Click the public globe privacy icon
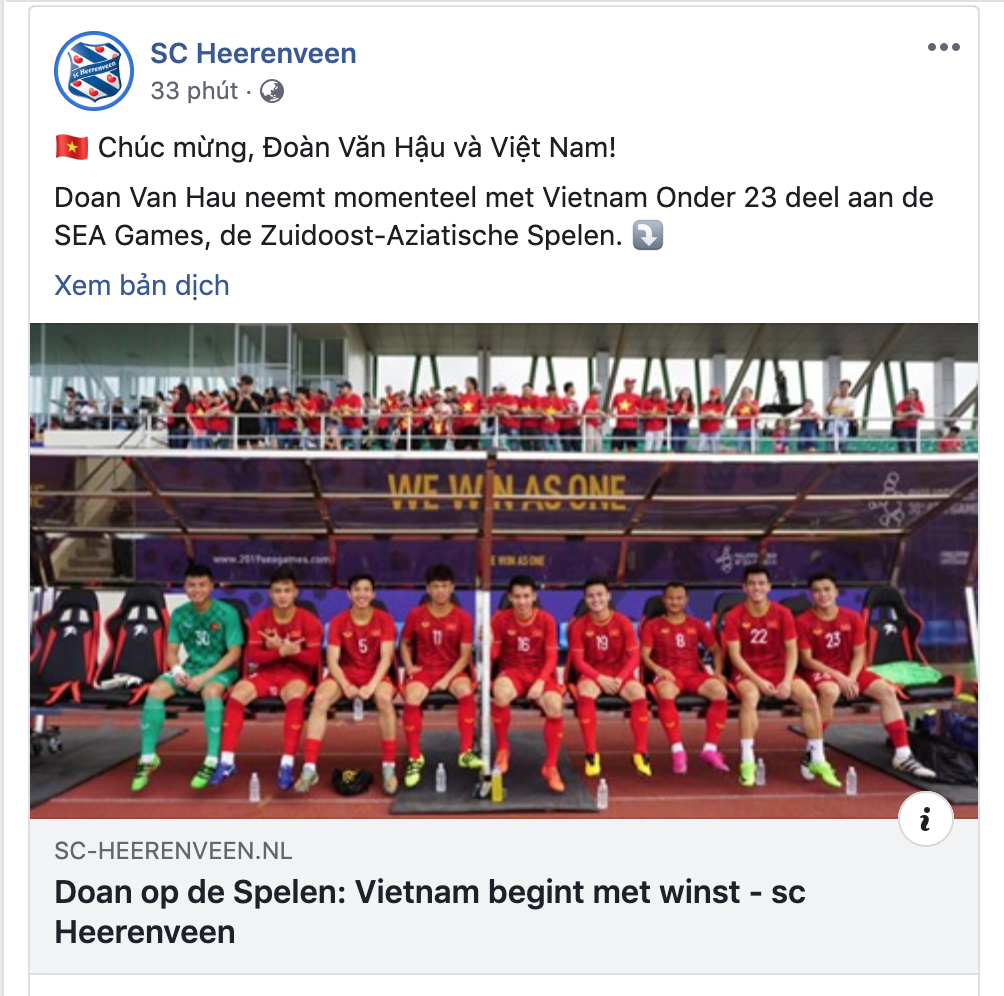The height and width of the screenshot is (996, 1004). [x=272, y=92]
